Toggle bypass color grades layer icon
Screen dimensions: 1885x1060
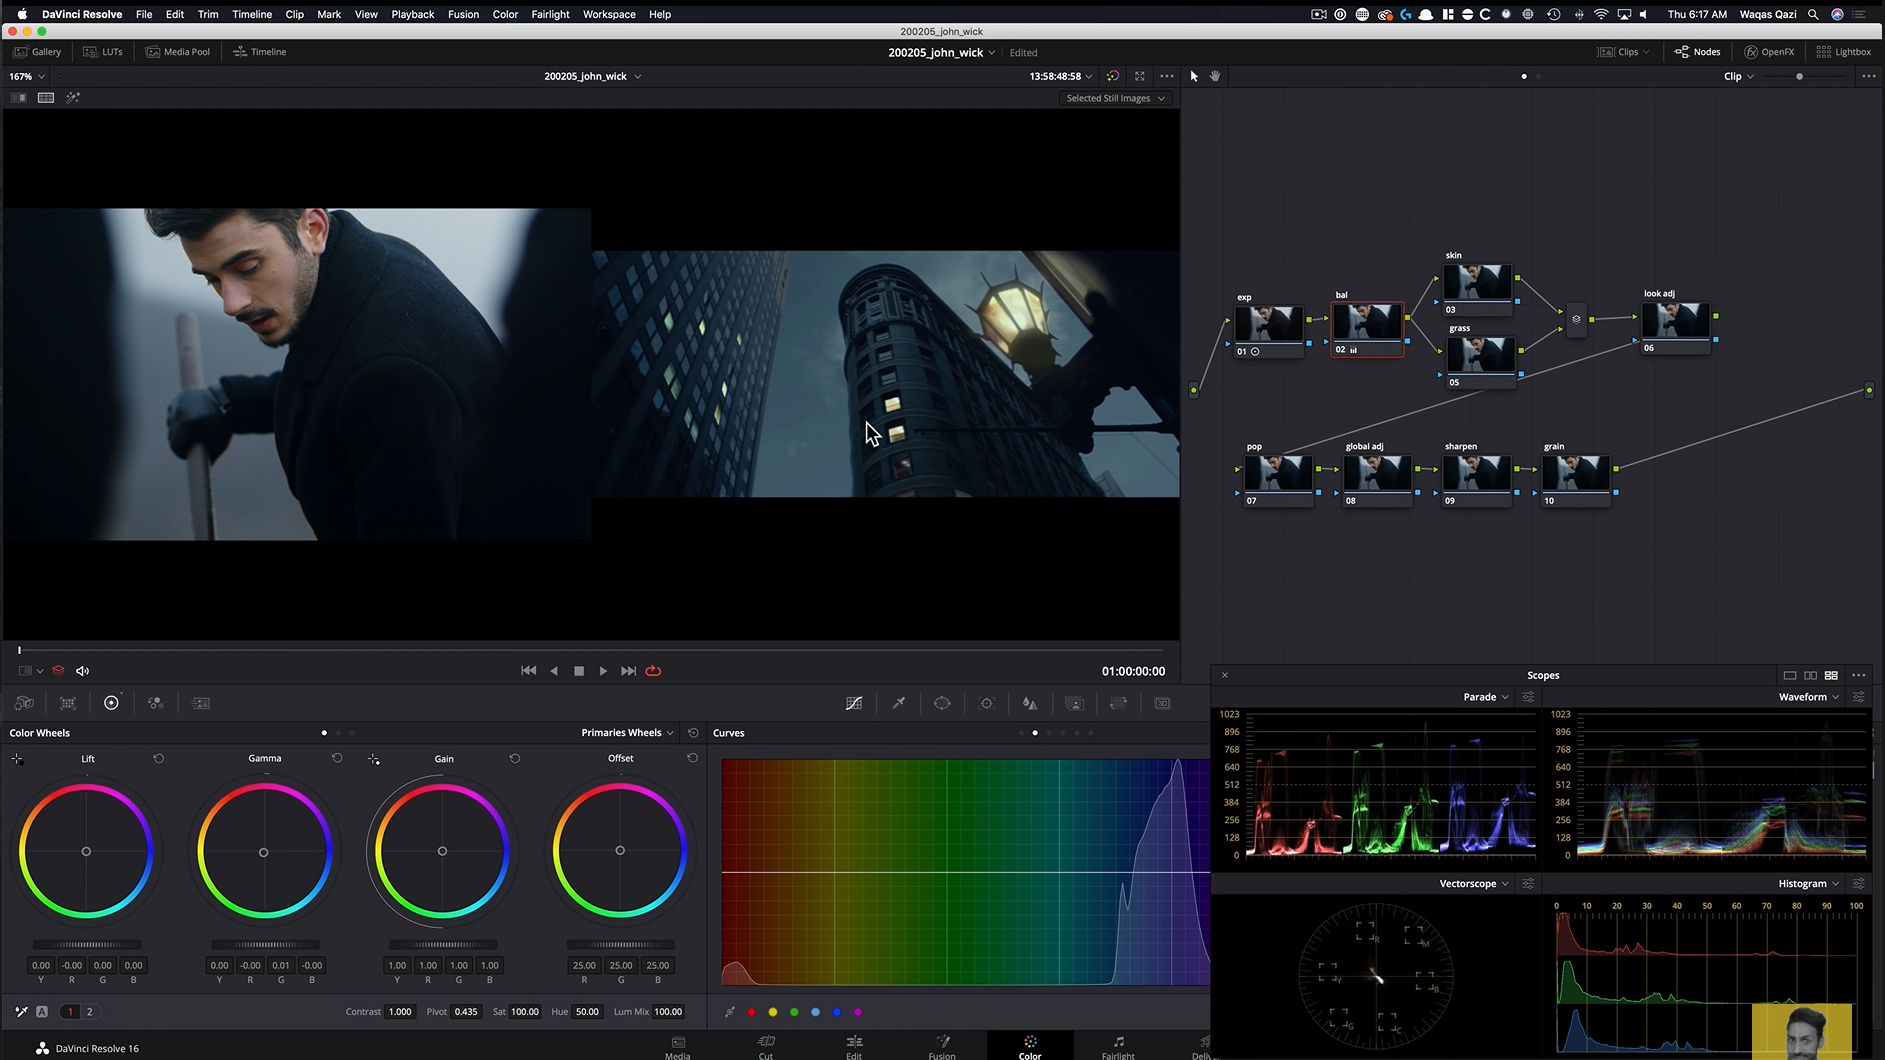click(x=58, y=671)
